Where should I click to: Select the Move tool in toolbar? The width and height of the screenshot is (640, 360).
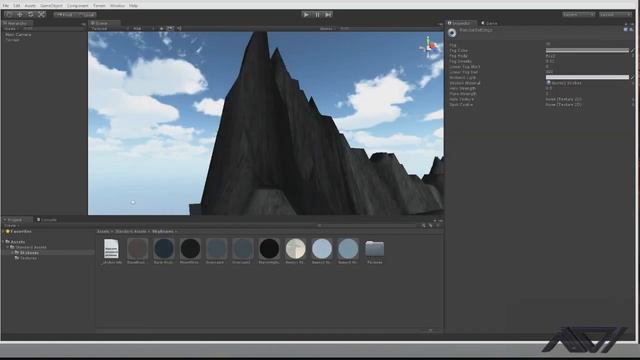point(19,14)
